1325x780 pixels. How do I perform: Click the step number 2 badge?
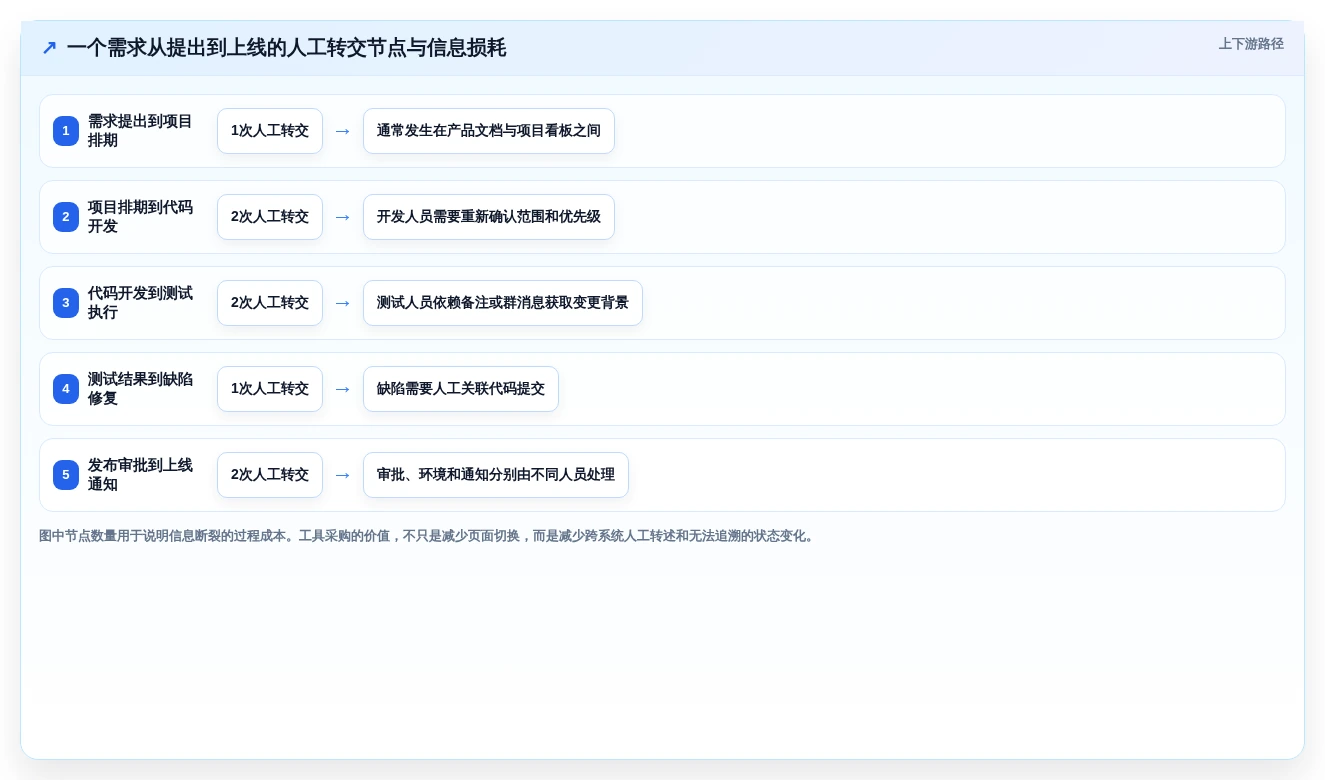coord(66,217)
